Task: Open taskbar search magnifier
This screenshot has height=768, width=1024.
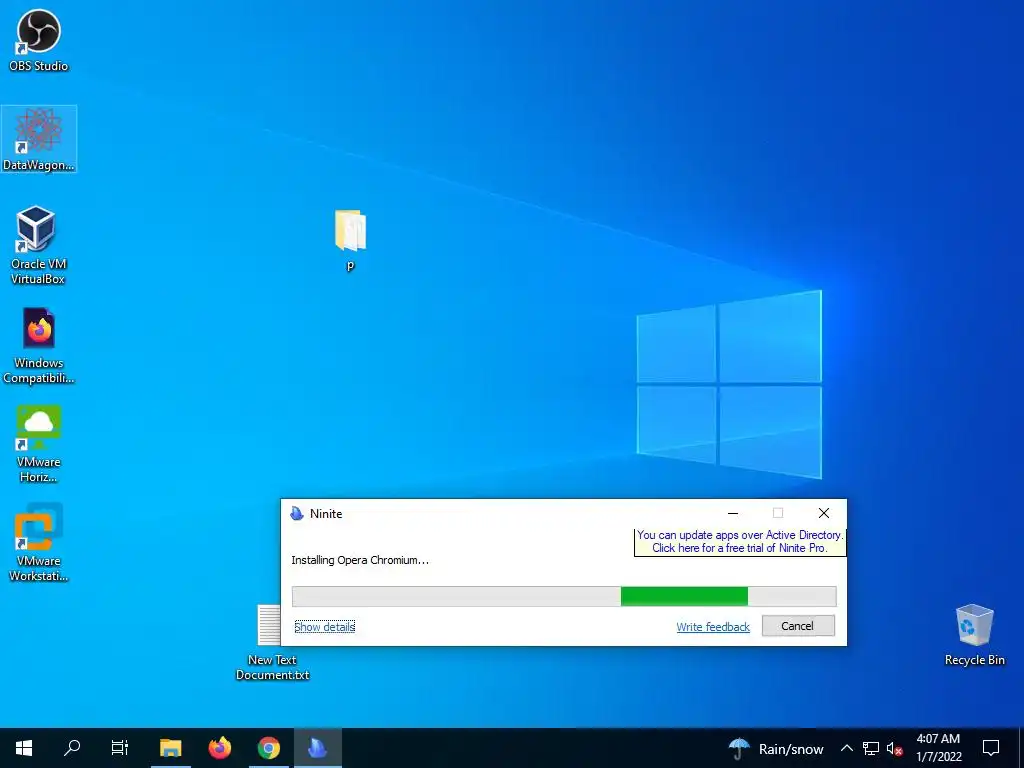Action: pos(72,748)
